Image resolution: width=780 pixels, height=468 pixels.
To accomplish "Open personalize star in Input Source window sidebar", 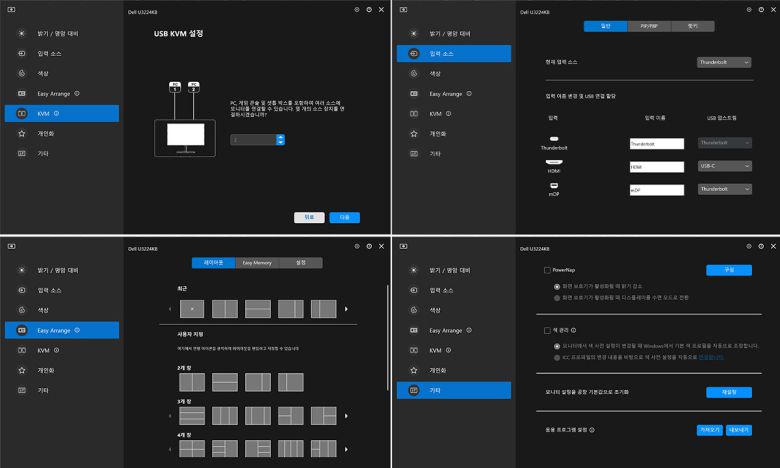I will (x=413, y=133).
